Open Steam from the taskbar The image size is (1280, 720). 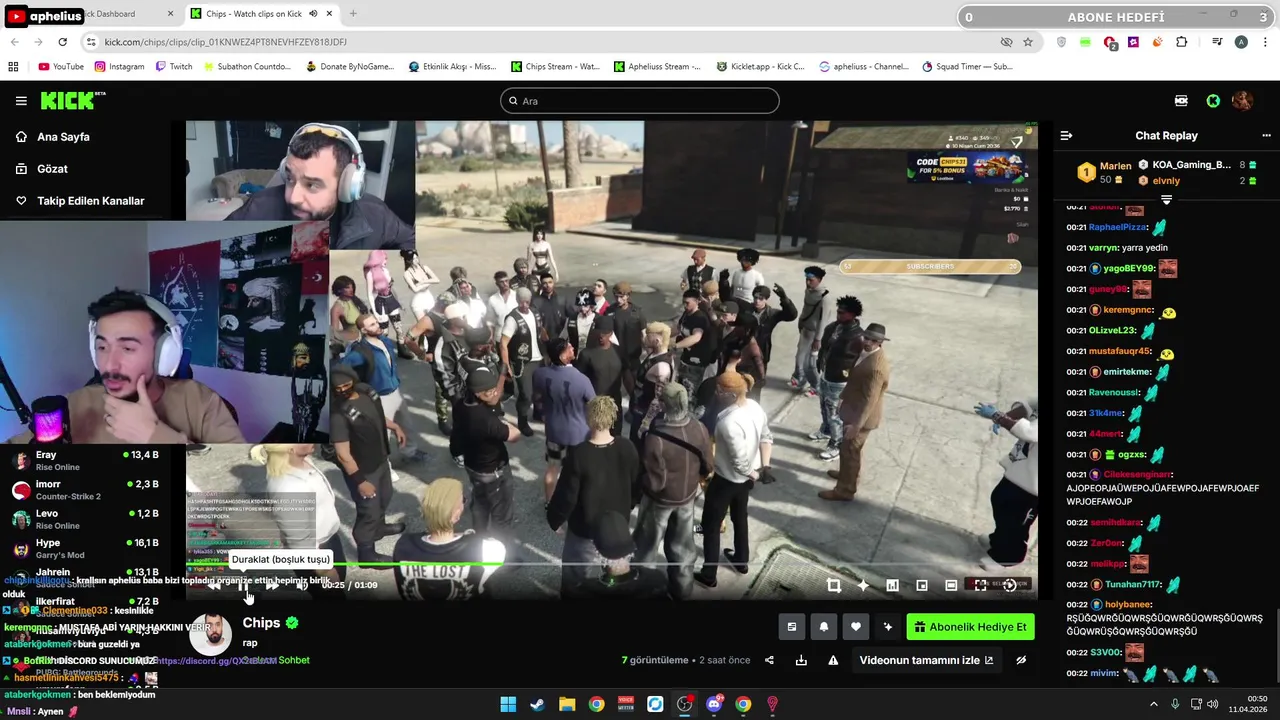pos(537,704)
